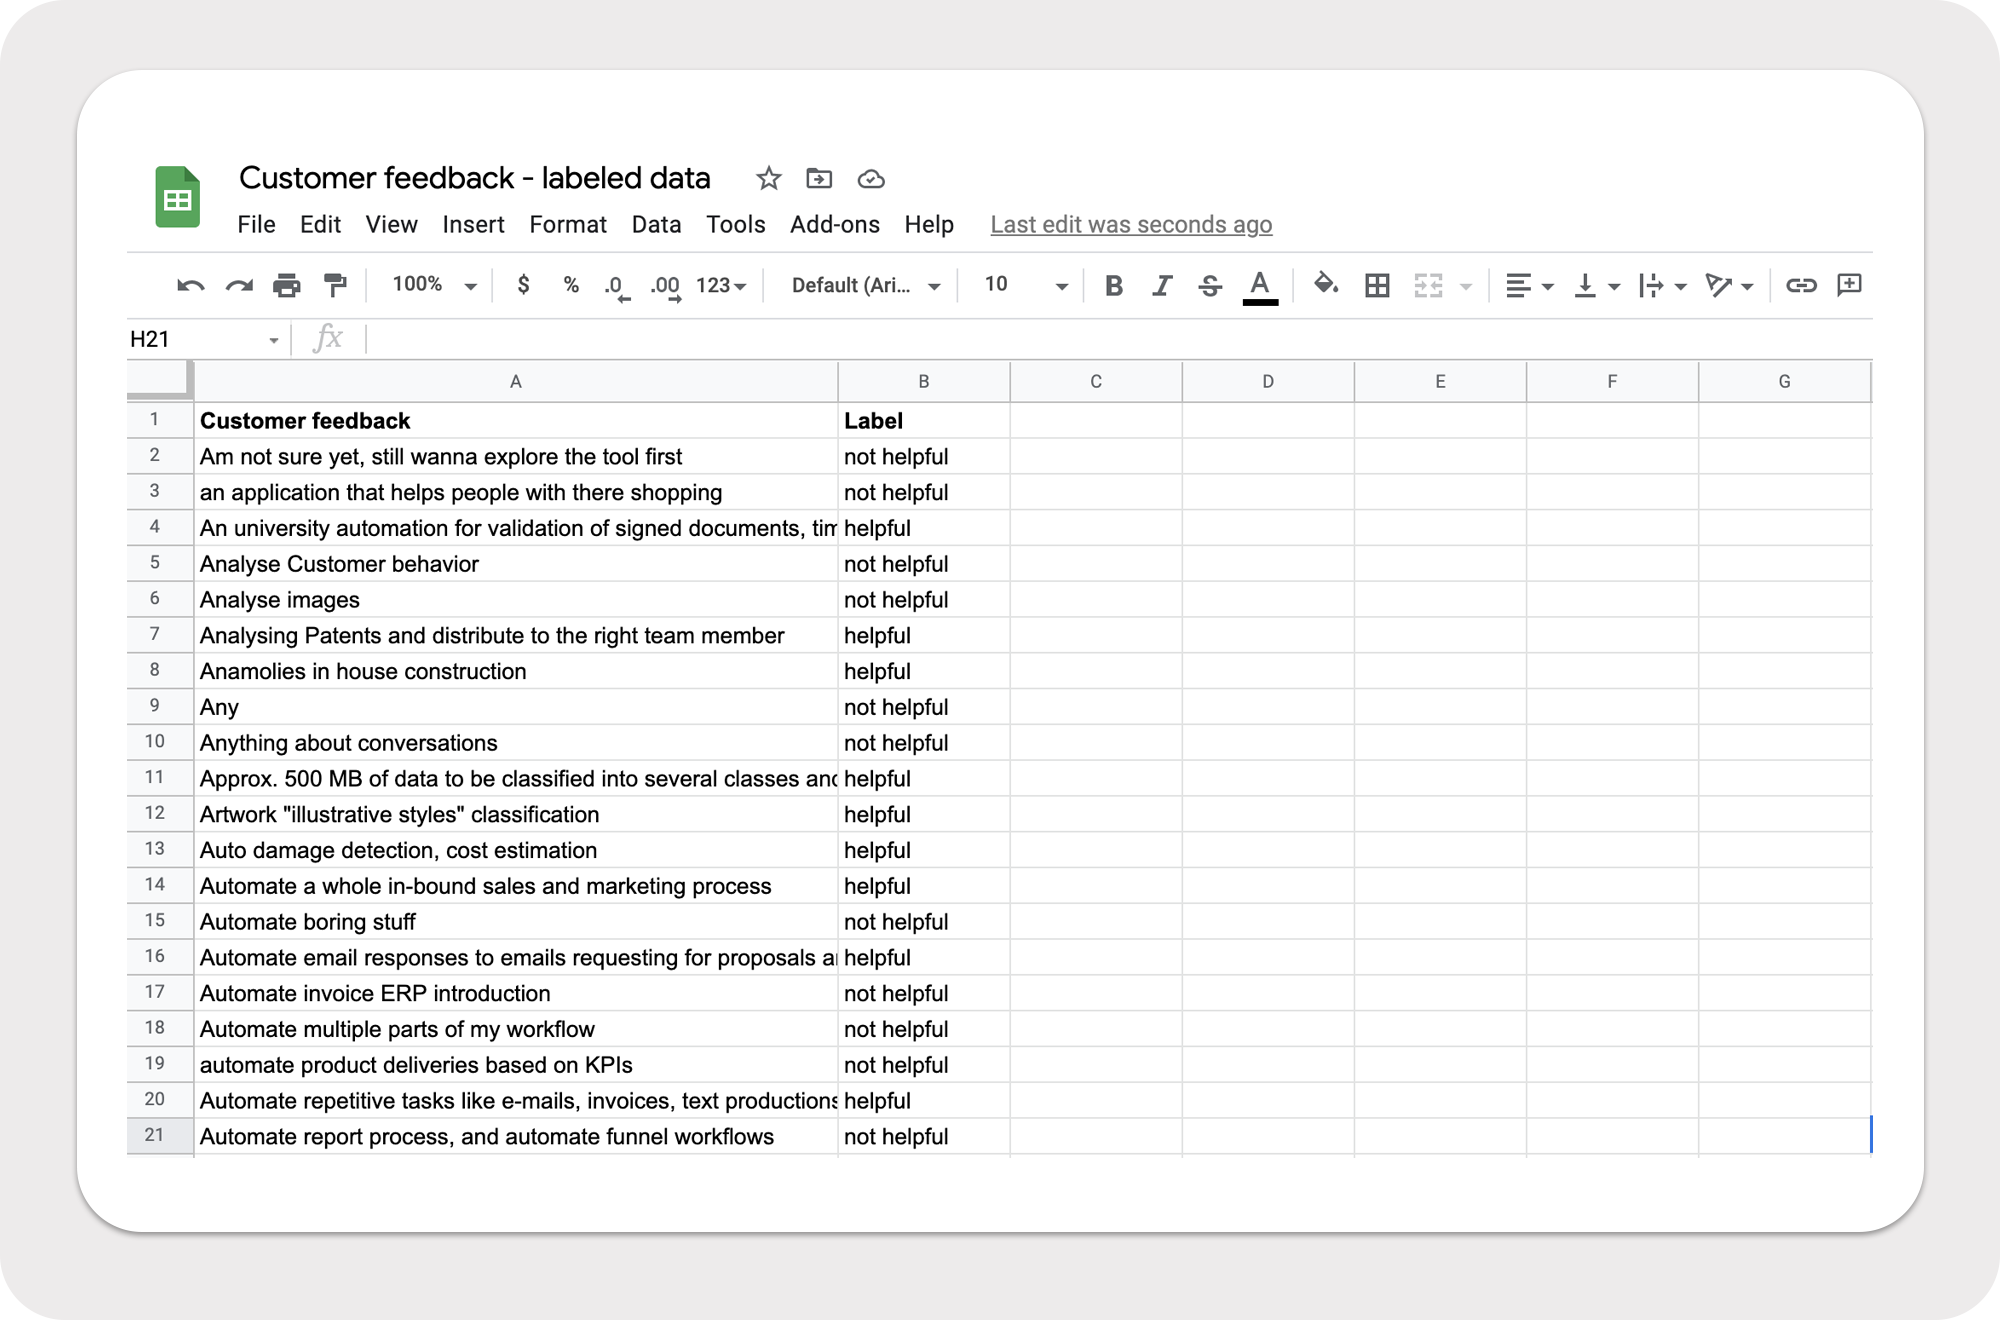This screenshot has height=1320, width=2000.
Task: Toggle strikethrough formatting
Action: (1210, 286)
